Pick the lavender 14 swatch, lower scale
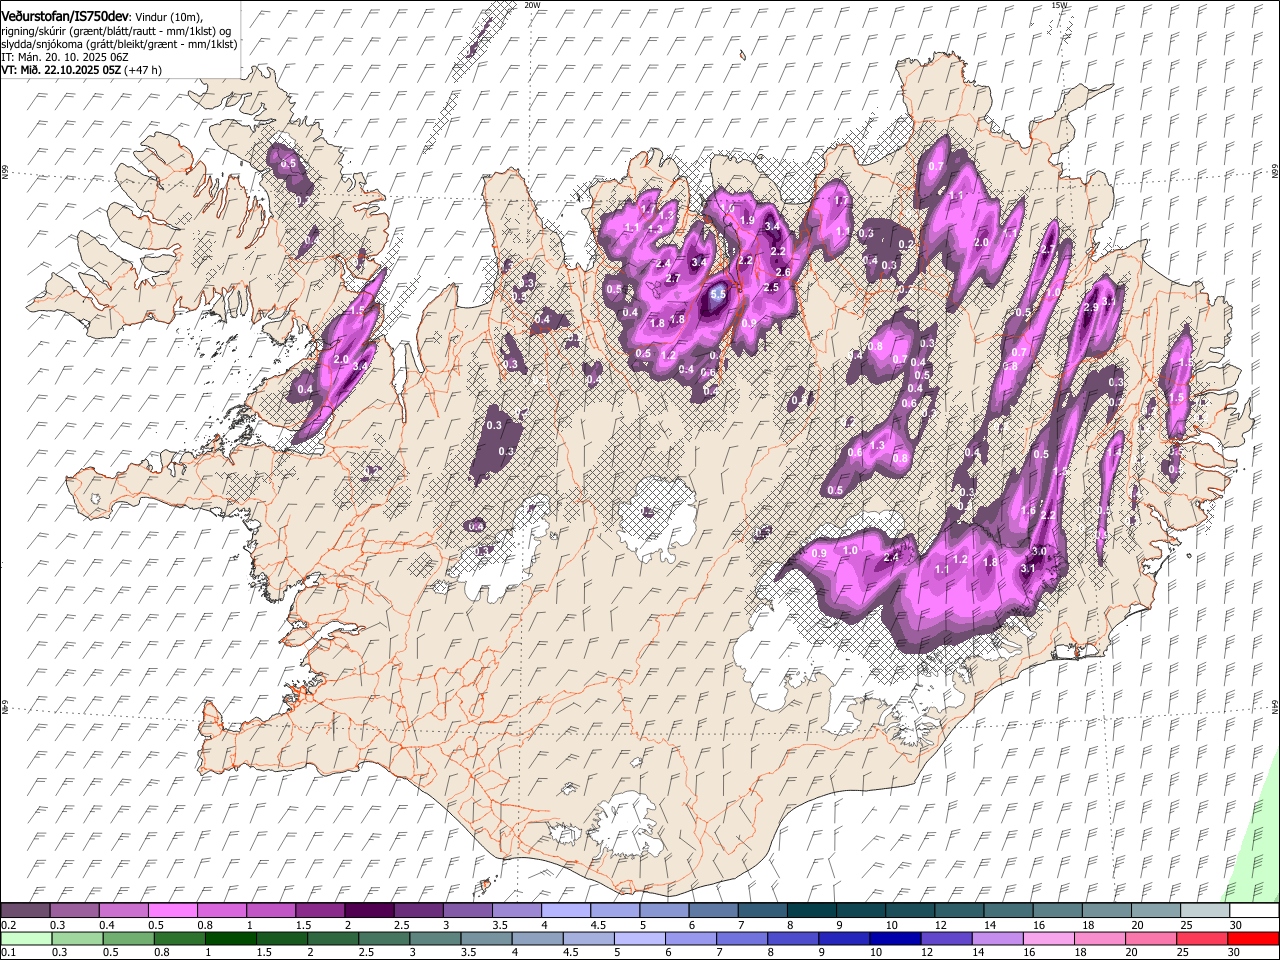1280x960 pixels. (x=996, y=938)
